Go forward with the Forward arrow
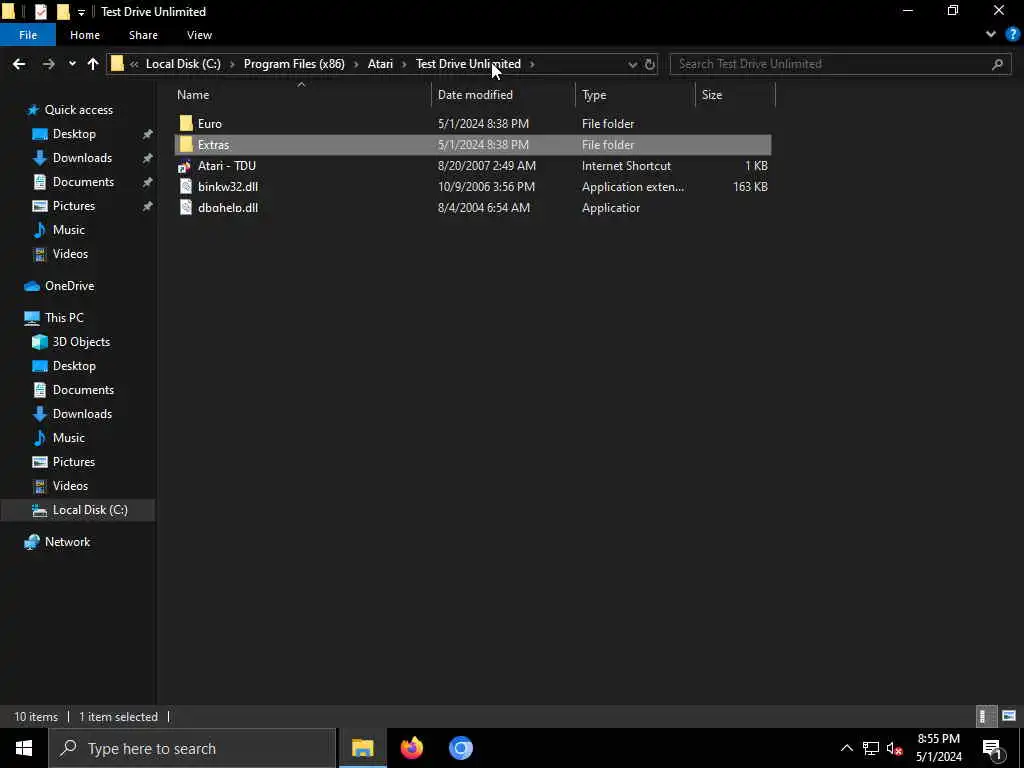This screenshot has width=1024, height=768. pyautogui.click(x=48, y=64)
